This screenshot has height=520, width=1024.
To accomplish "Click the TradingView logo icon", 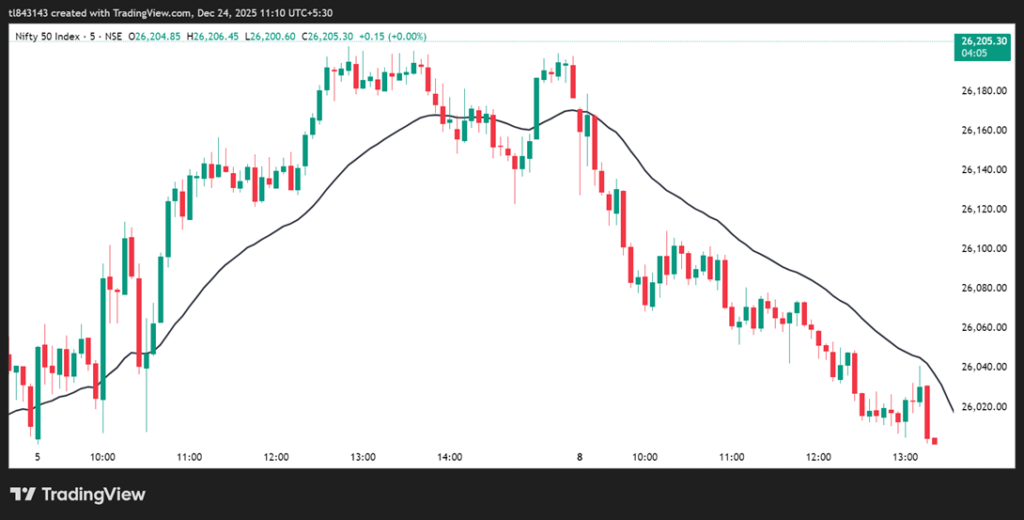I will point(23,494).
